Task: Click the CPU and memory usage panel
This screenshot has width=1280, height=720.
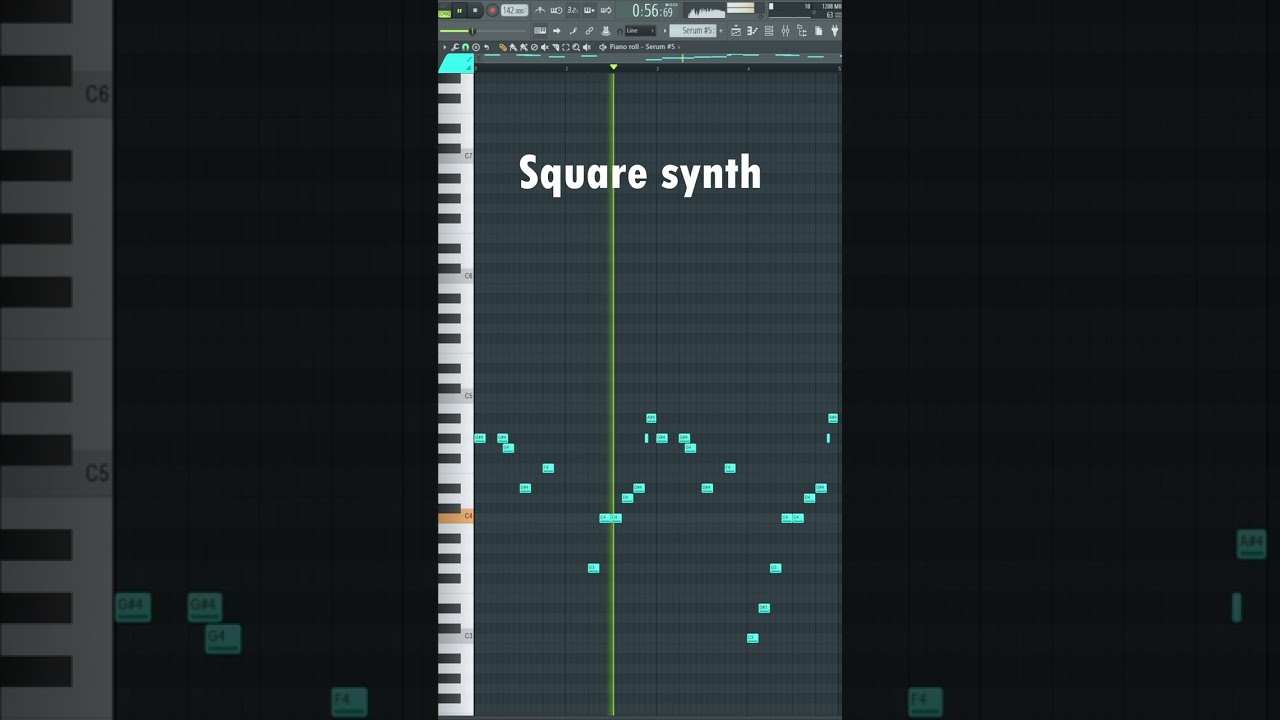Action: [804, 10]
